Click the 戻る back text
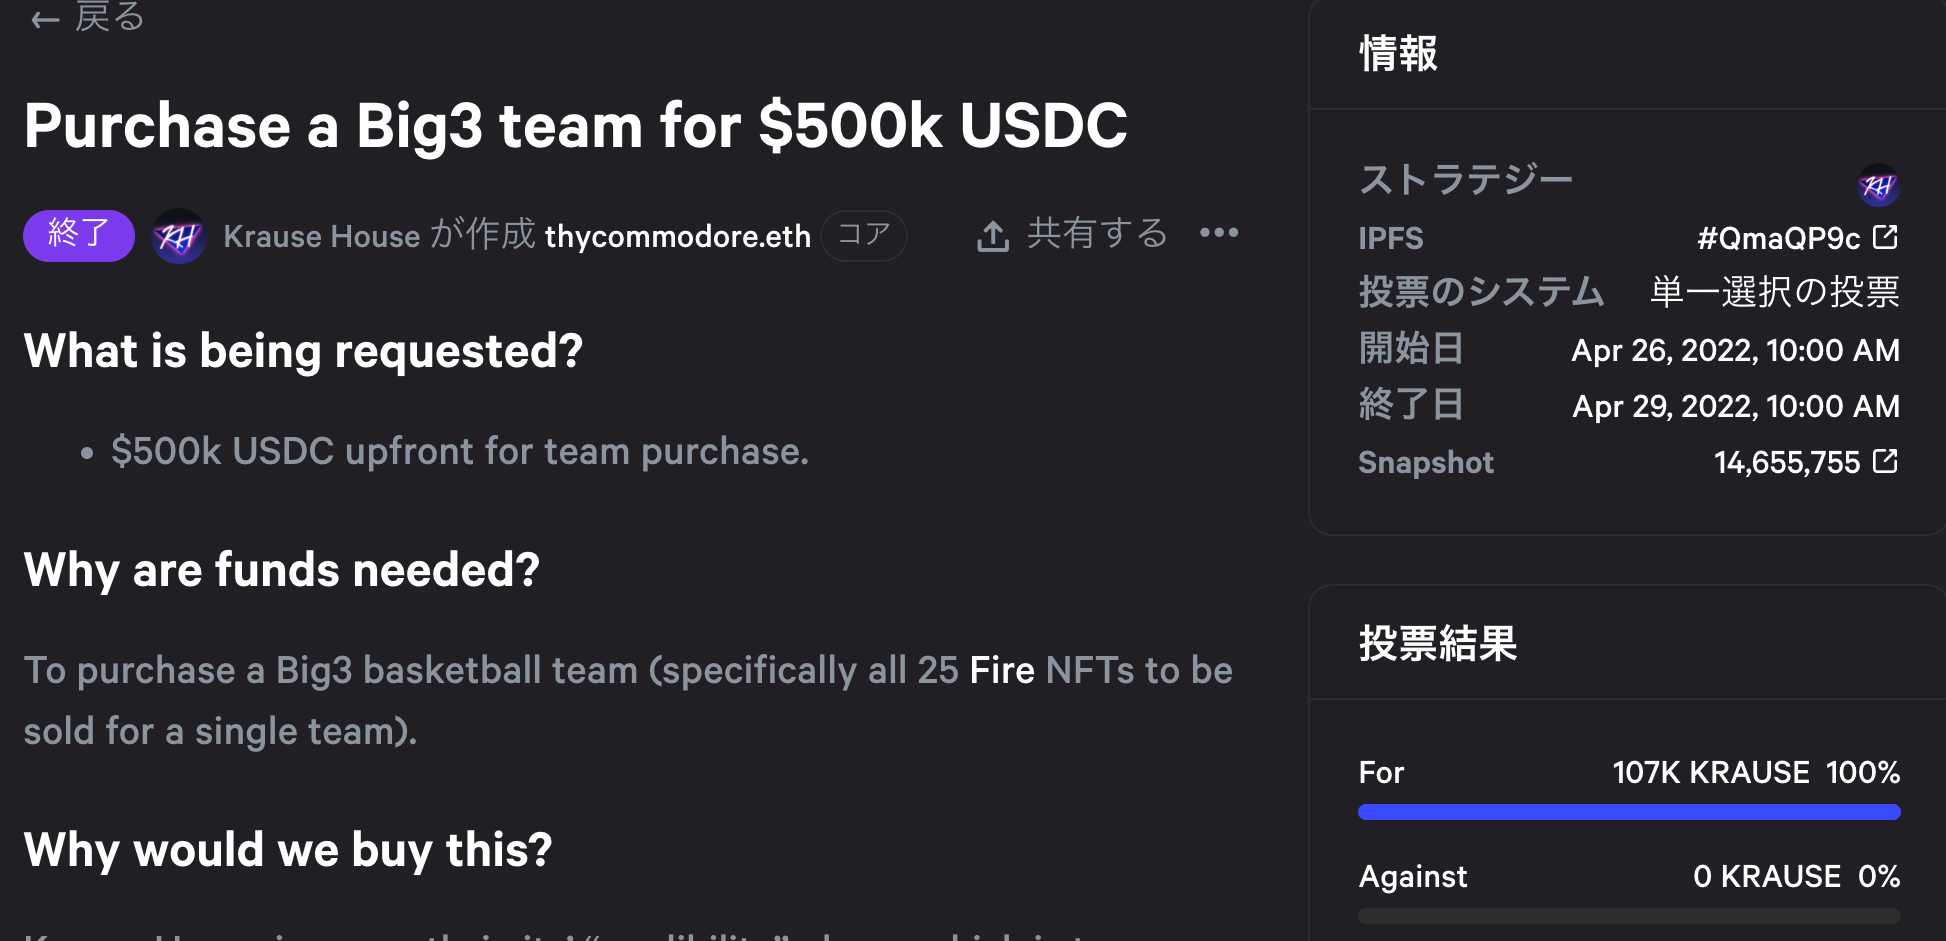 [110, 17]
